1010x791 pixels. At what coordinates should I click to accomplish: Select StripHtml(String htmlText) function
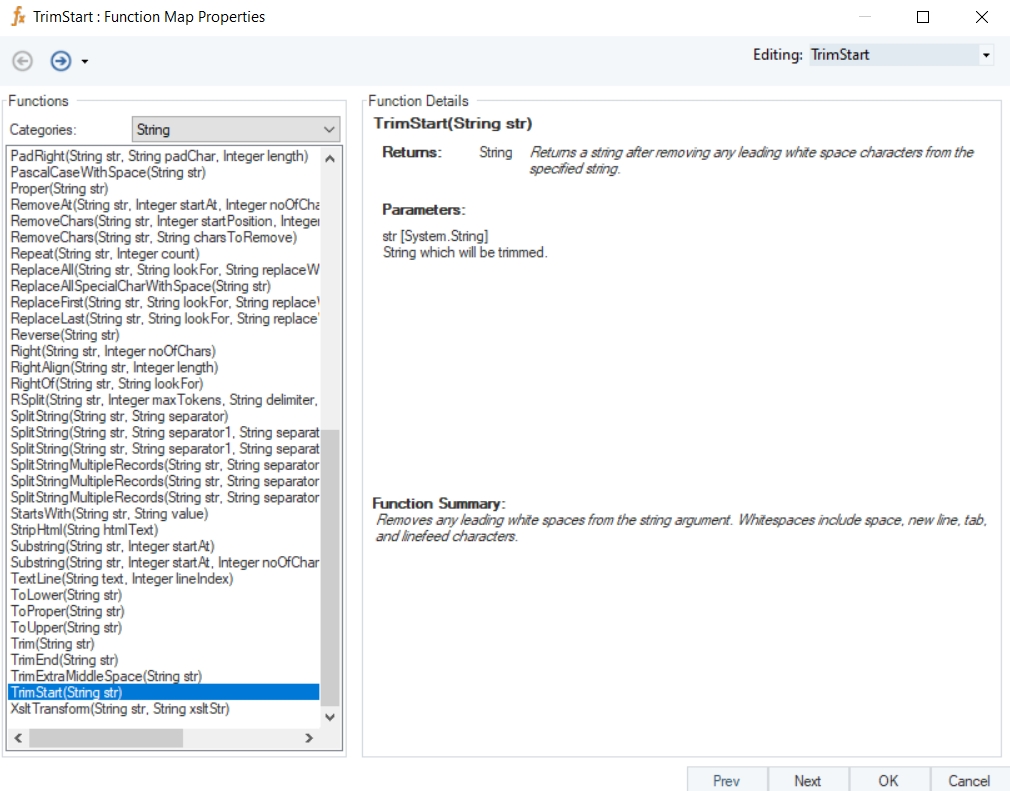(84, 530)
